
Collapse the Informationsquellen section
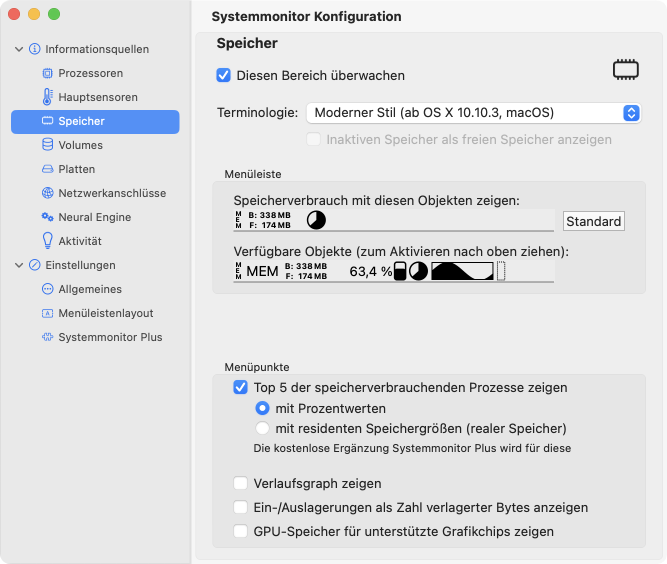[x=19, y=49]
